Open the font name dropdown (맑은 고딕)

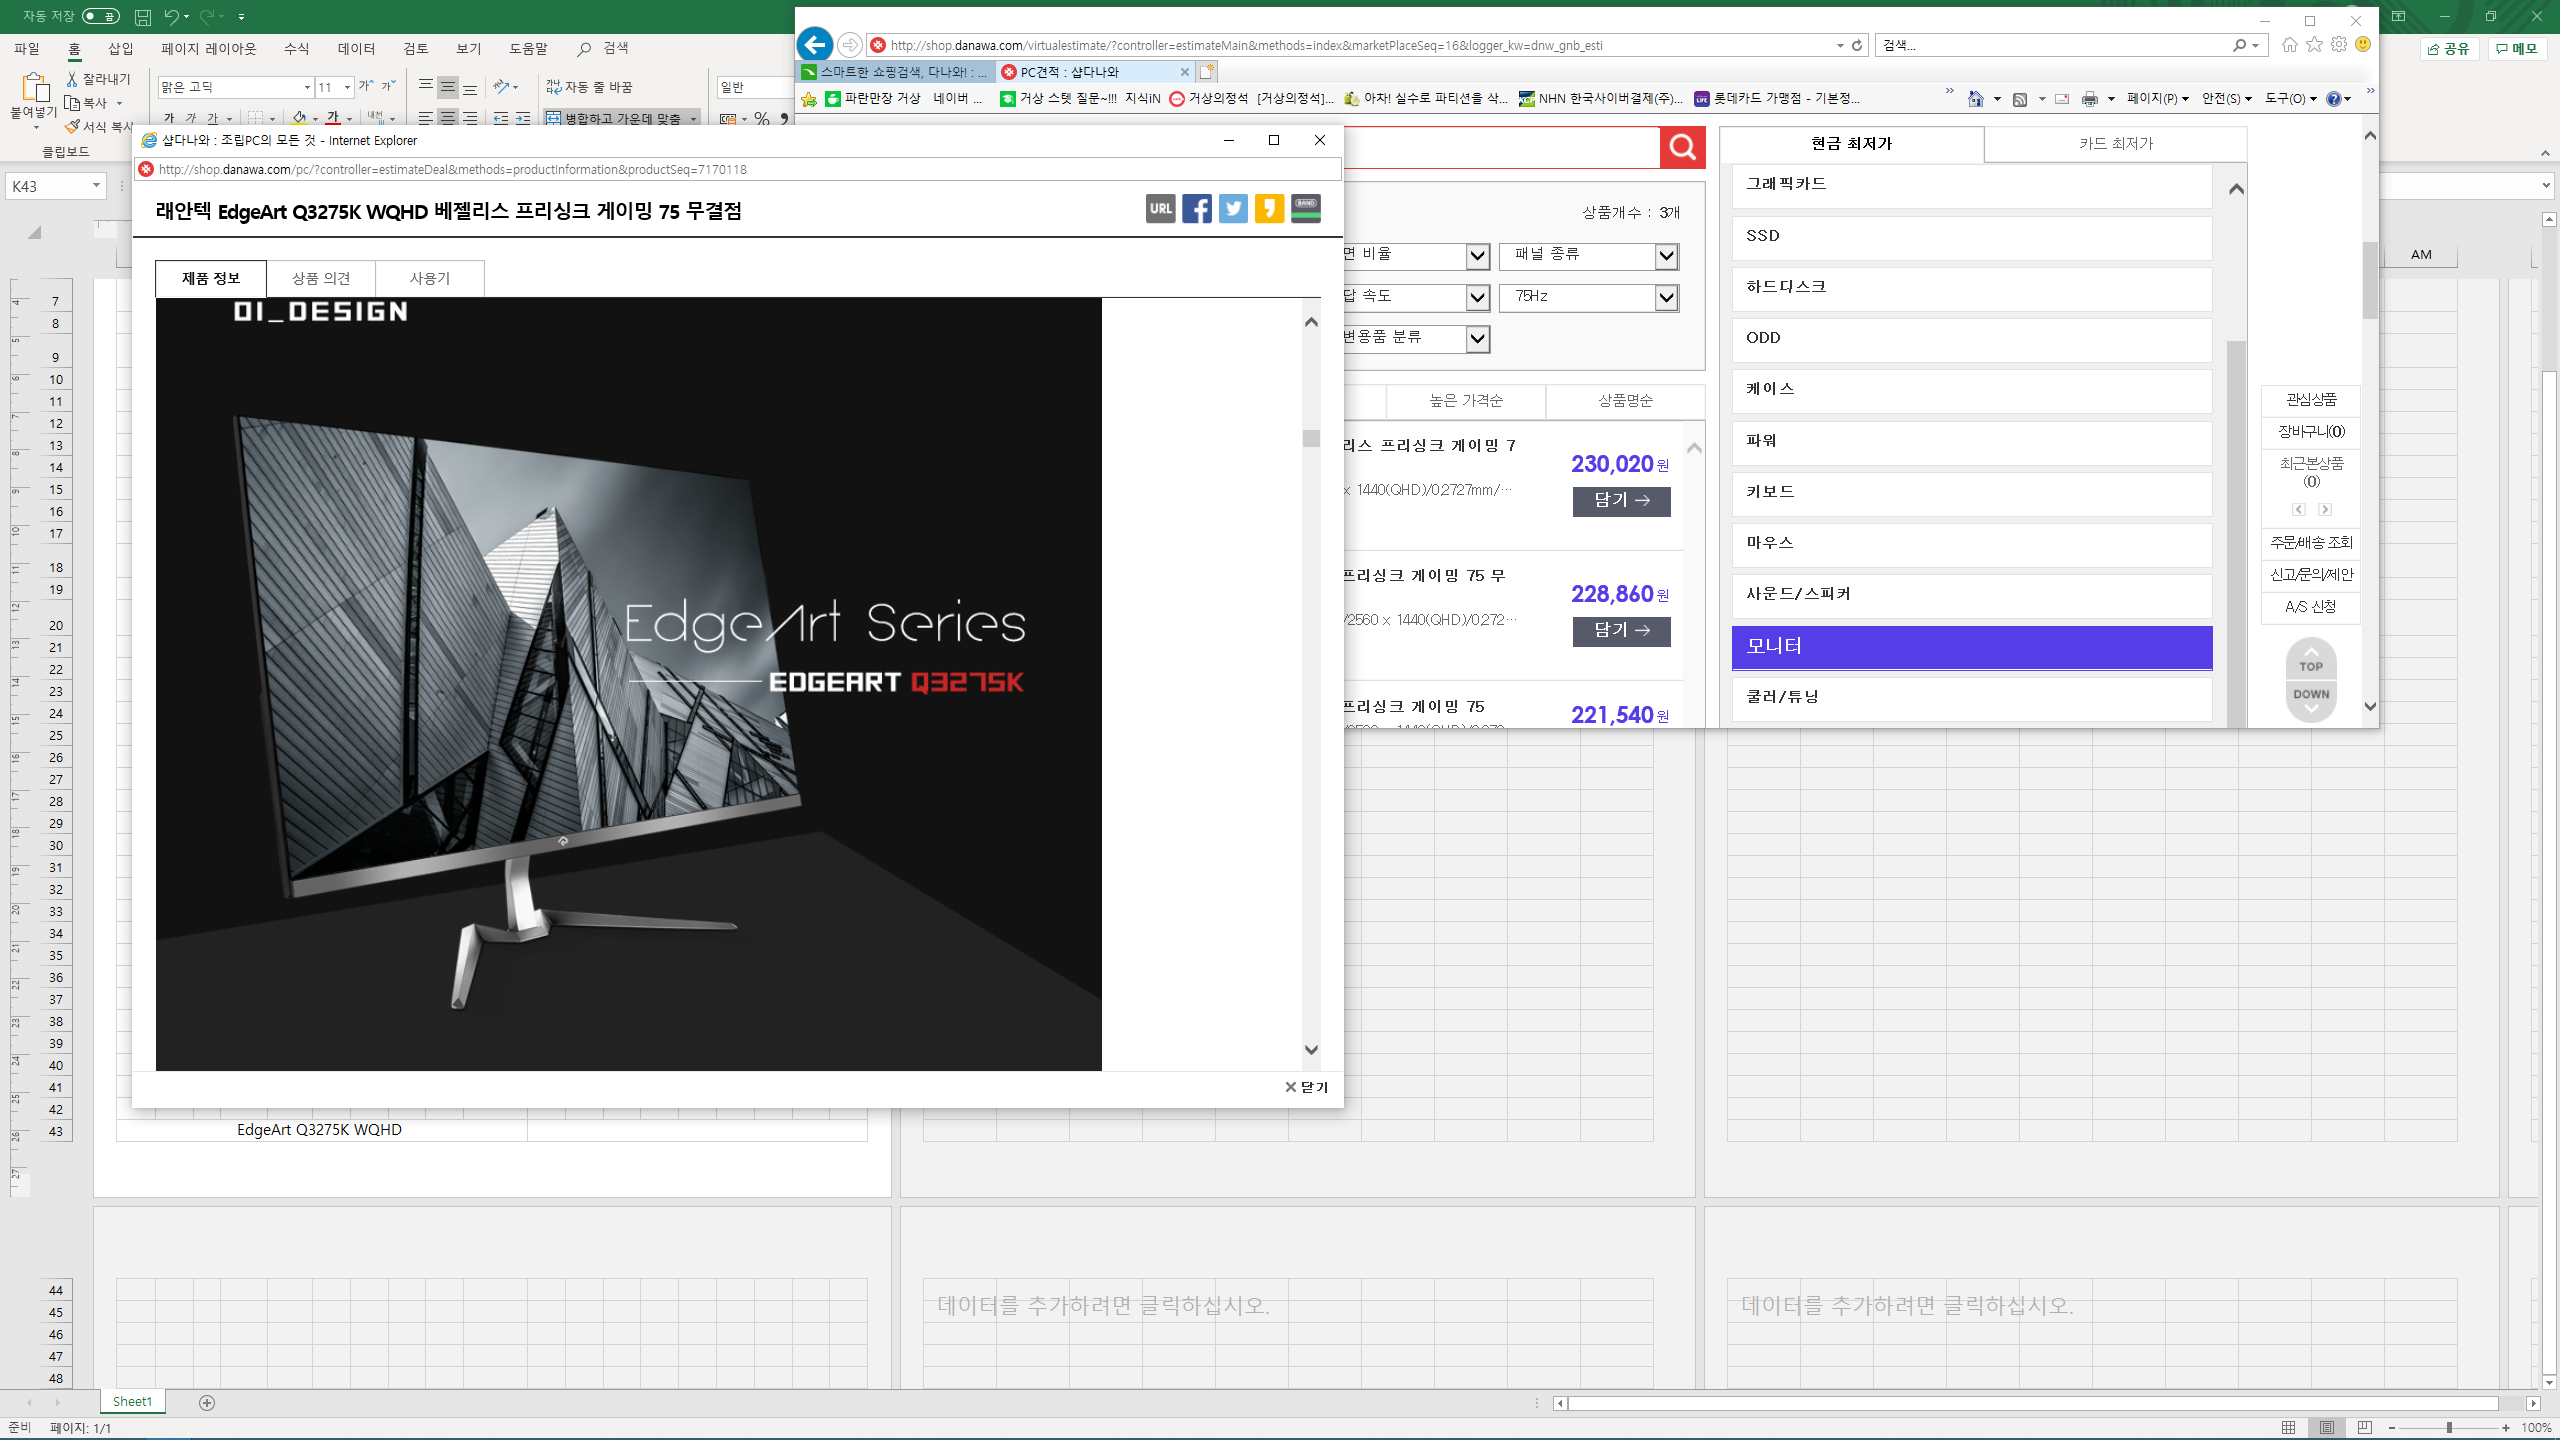tap(307, 88)
